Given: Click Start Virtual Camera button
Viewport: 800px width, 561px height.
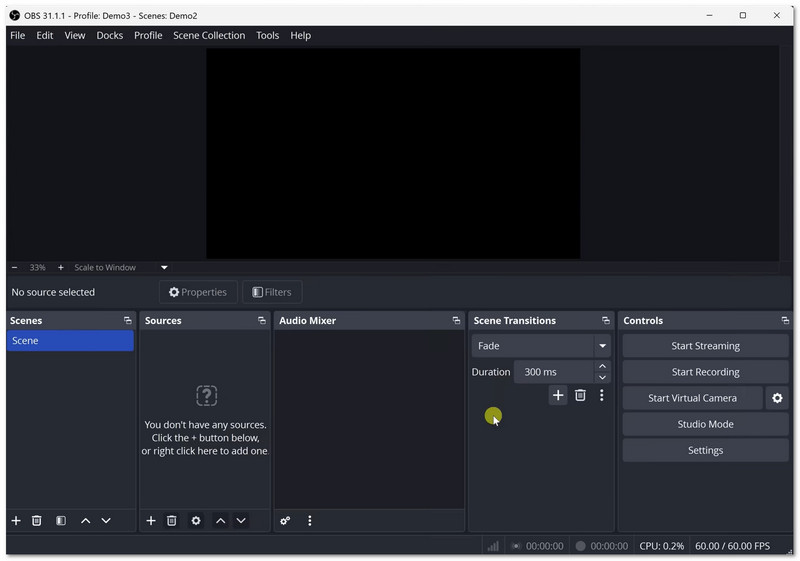Looking at the screenshot, I should [x=692, y=398].
